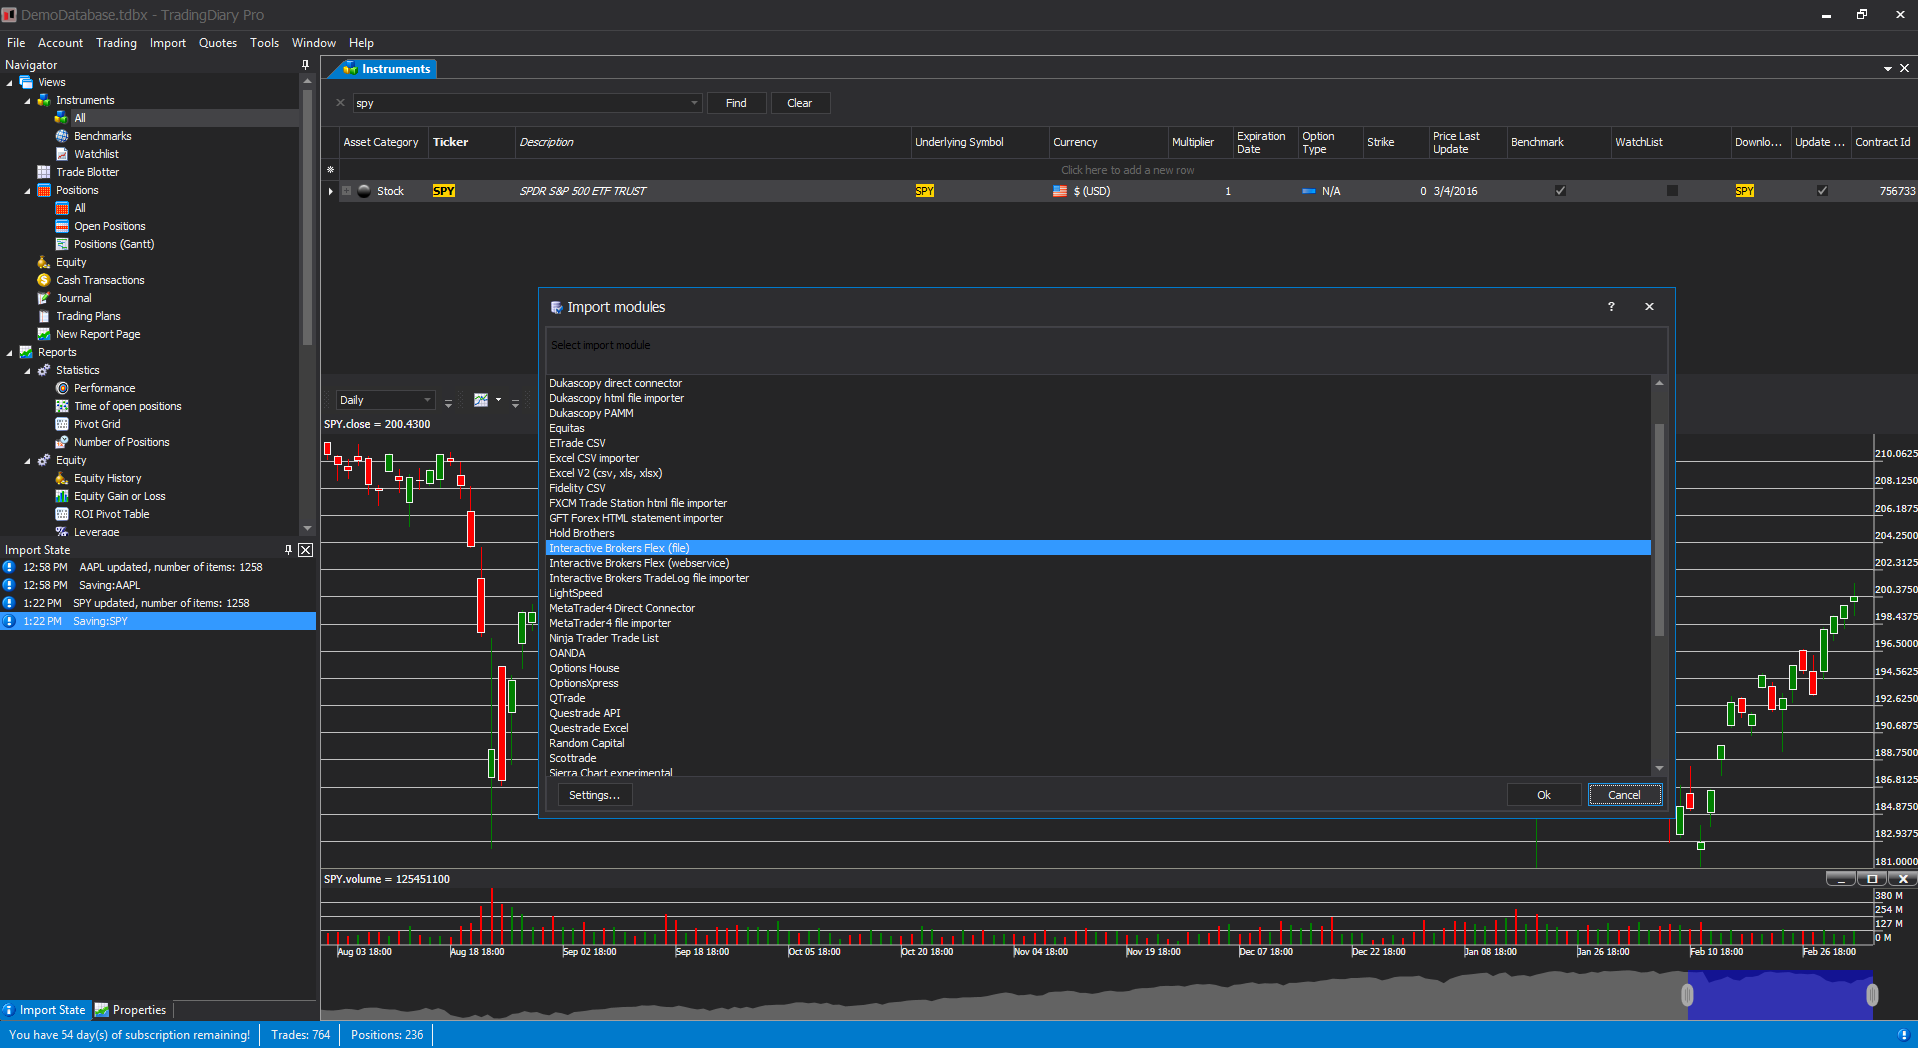Open the chart type dropdown arrow
This screenshot has height=1048, width=1918.
click(498, 400)
